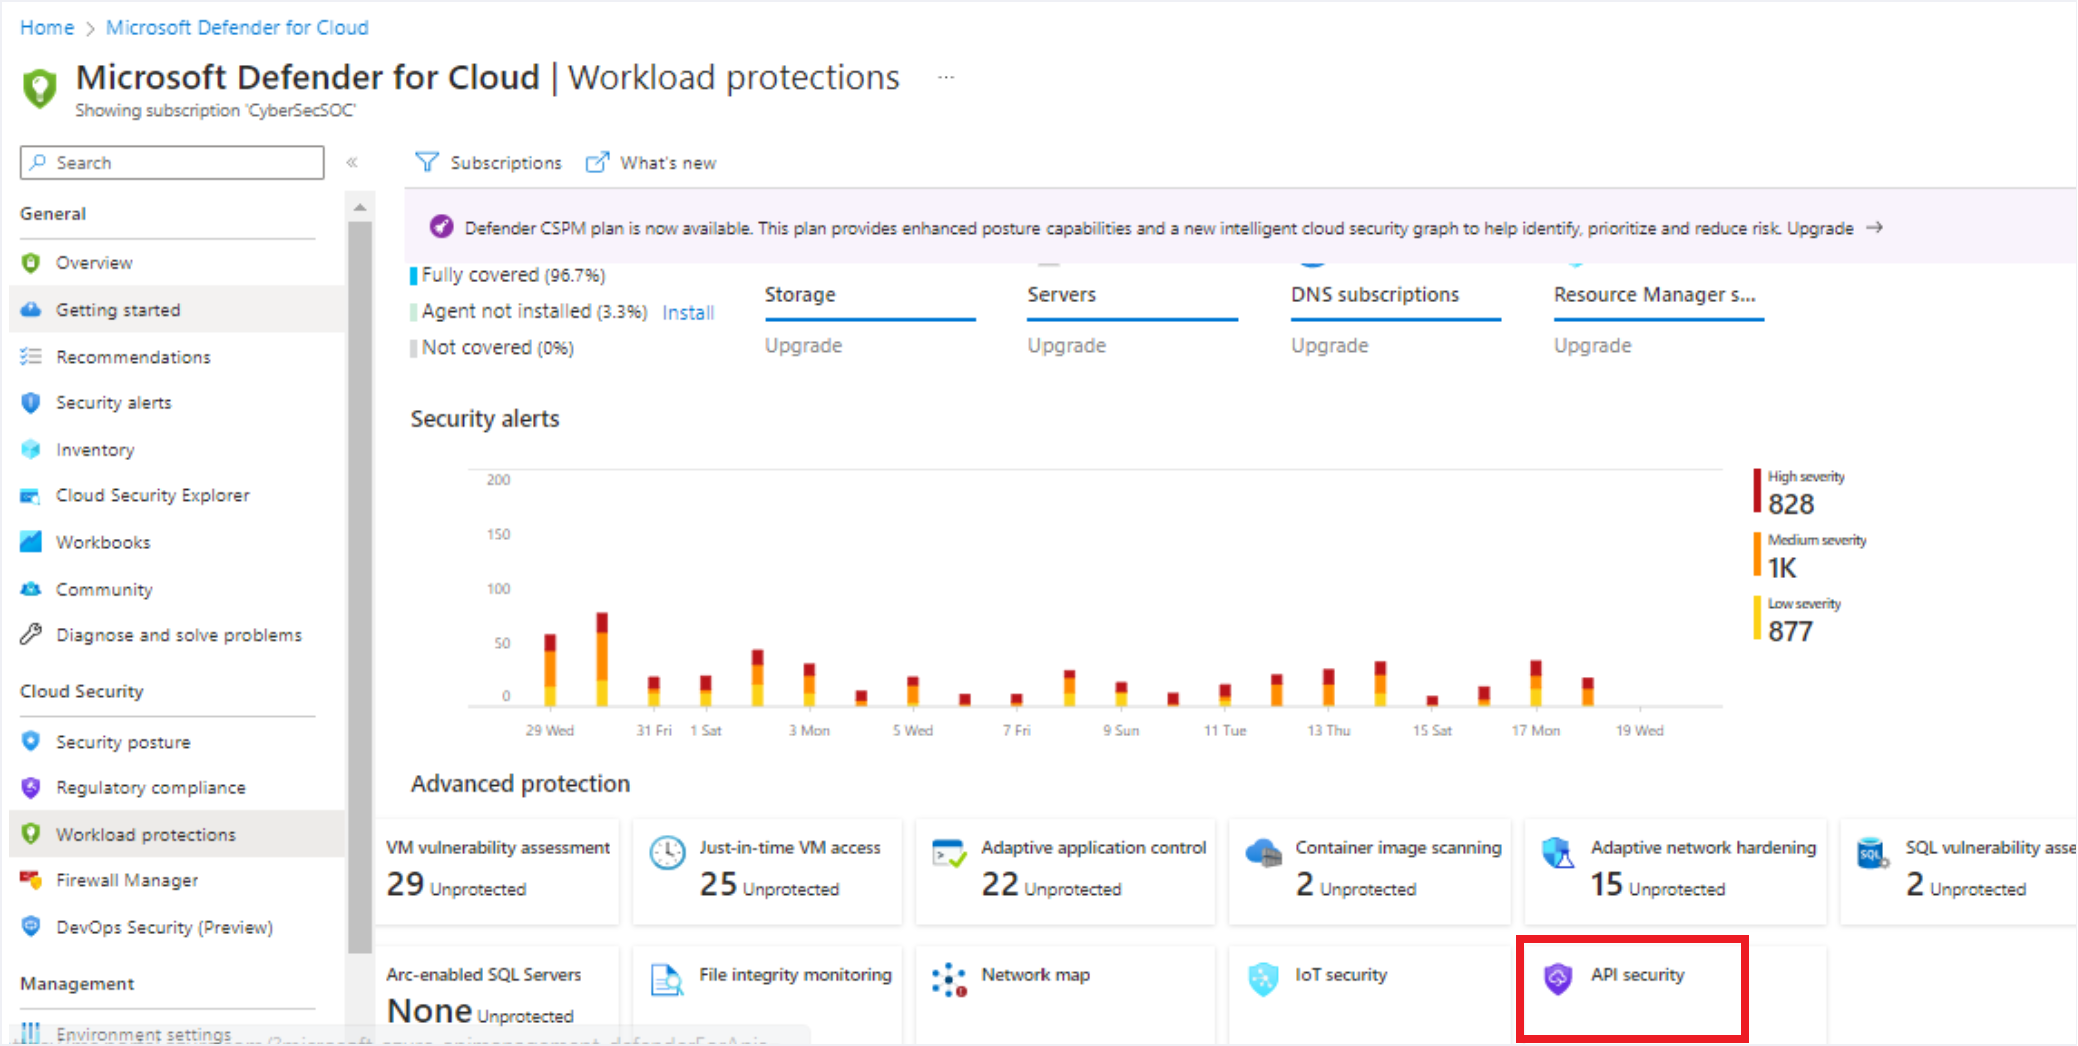Screen dimensions: 2078x1046
Task: Click the Install agent link
Action: pyautogui.click(x=688, y=313)
